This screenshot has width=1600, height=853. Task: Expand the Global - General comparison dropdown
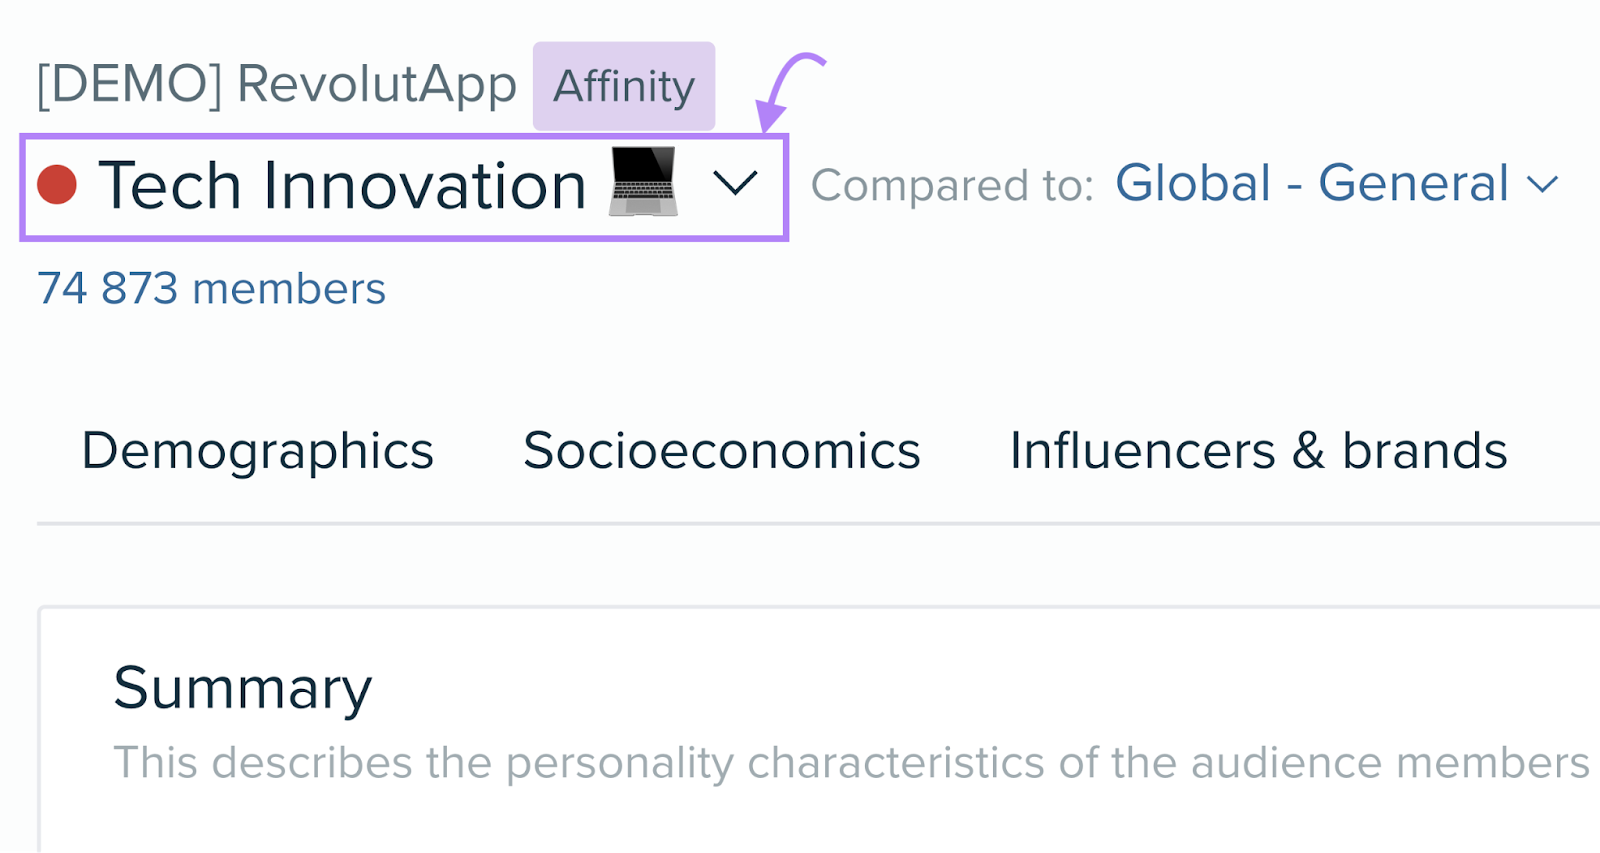click(1545, 183)
